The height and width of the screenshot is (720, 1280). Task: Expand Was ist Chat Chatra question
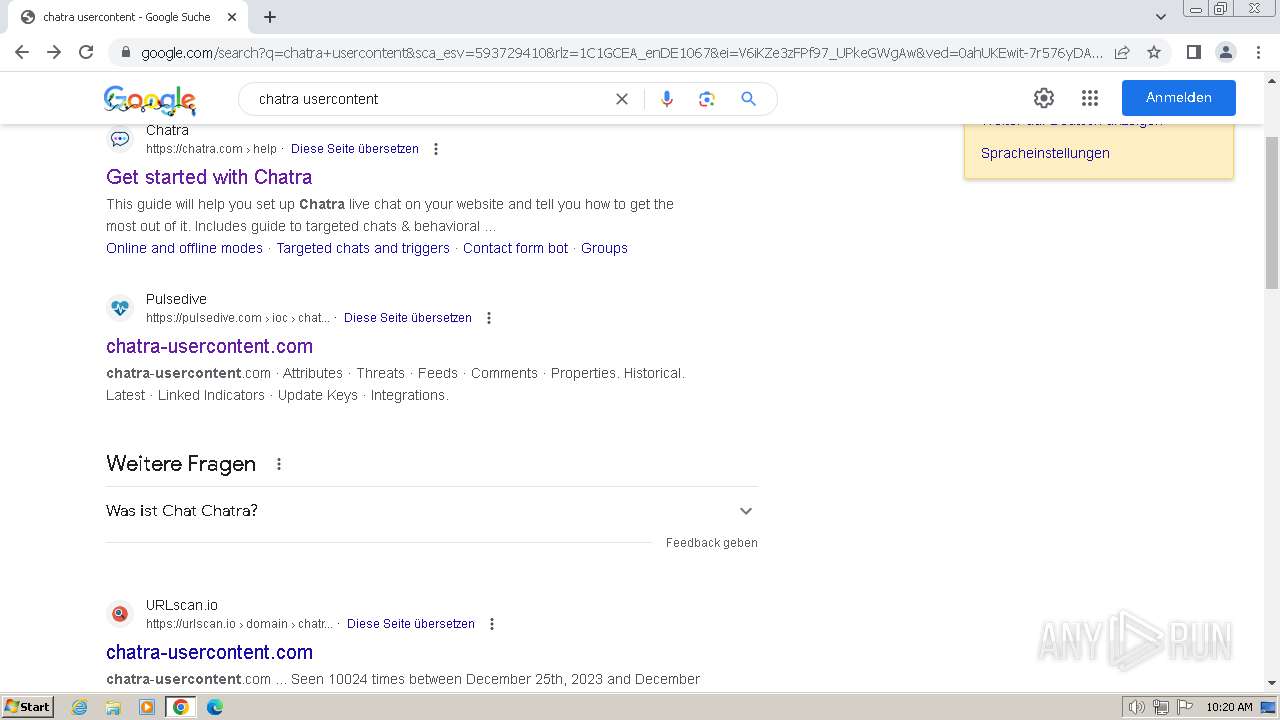pos(431,511)
